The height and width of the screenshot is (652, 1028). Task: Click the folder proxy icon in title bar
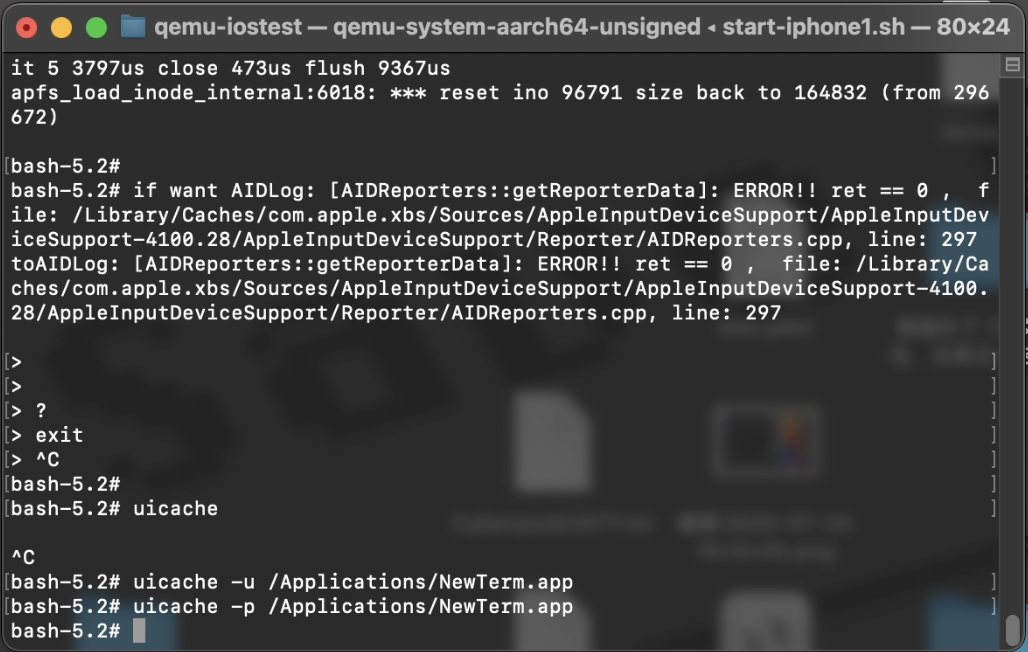[x=132, y=27]
